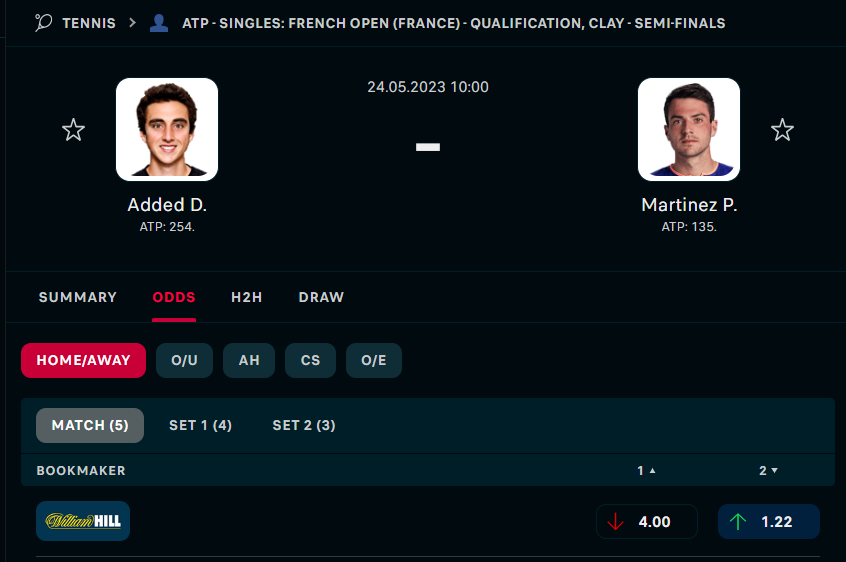
Task: Open the Draw tab
Action: click(x=321, y=297)
